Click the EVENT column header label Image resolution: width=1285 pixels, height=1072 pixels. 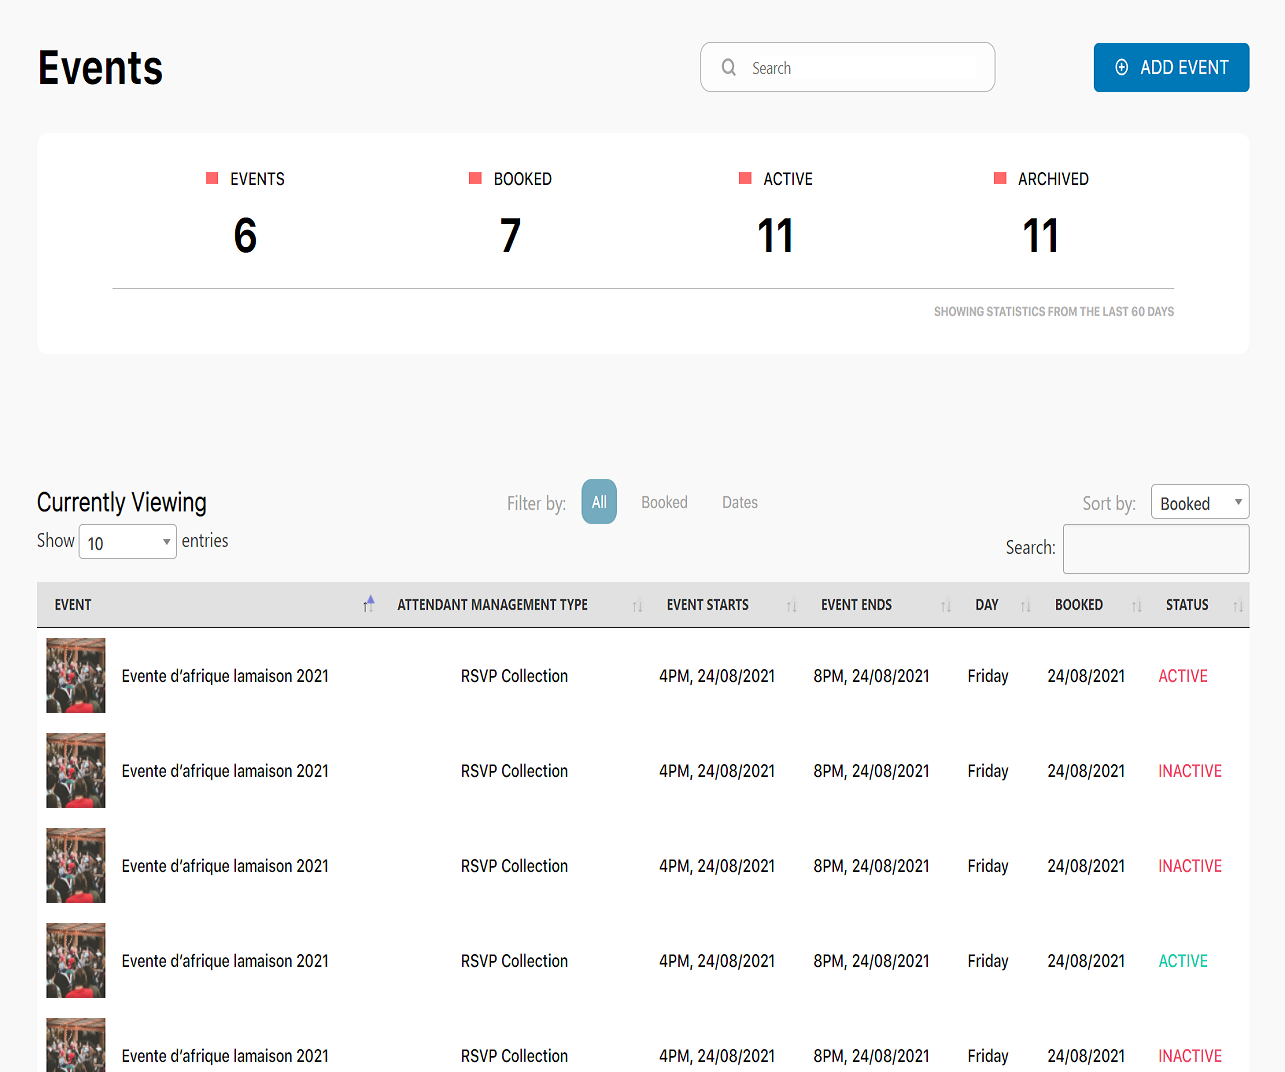(73, 605)
